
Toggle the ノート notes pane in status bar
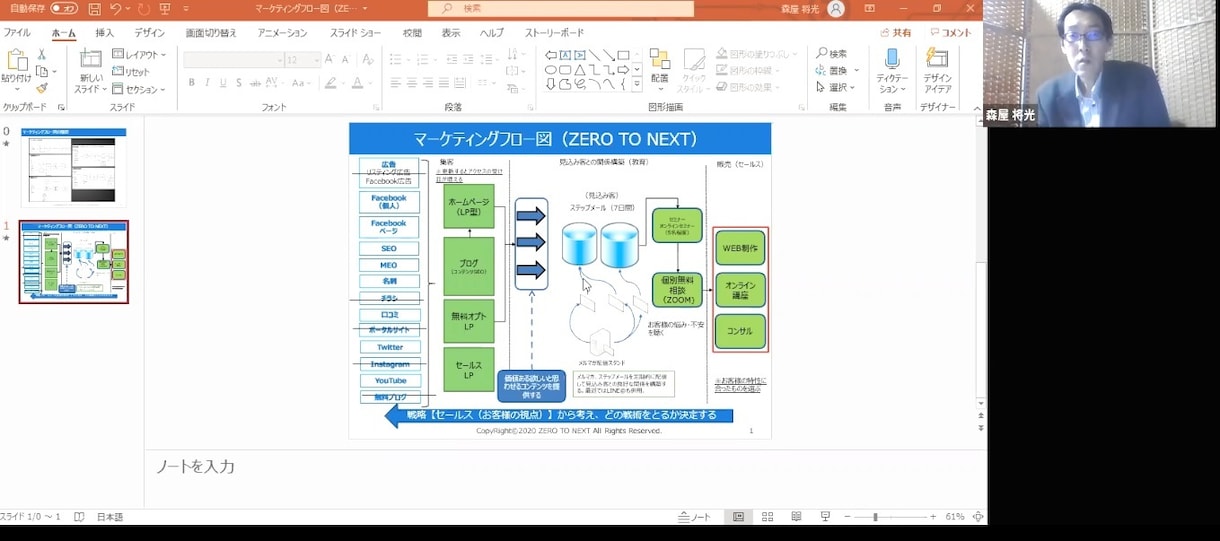coord(695,517)
